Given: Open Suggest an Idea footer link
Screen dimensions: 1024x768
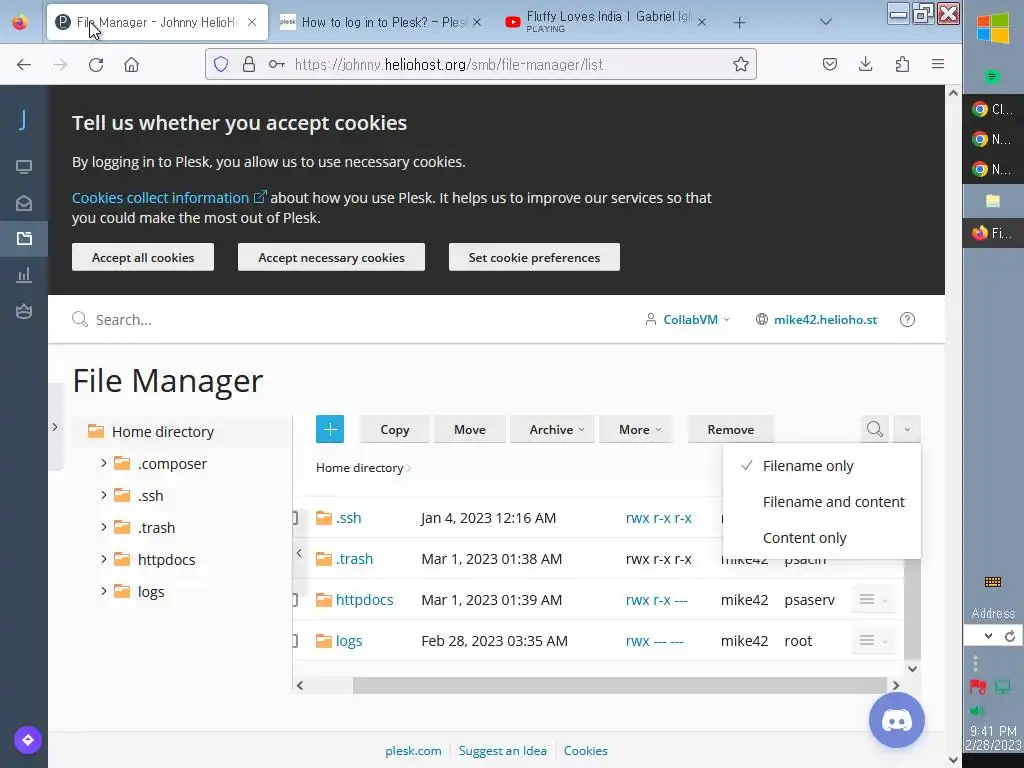Looking at the screenshot, I should pos(503,750).
